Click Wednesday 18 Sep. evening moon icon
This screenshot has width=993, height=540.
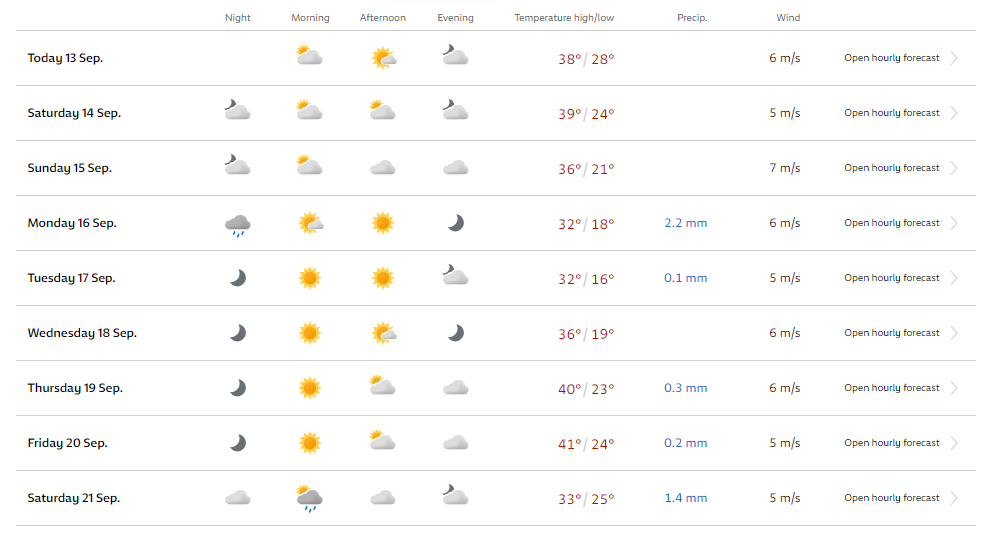coord(455,333)
